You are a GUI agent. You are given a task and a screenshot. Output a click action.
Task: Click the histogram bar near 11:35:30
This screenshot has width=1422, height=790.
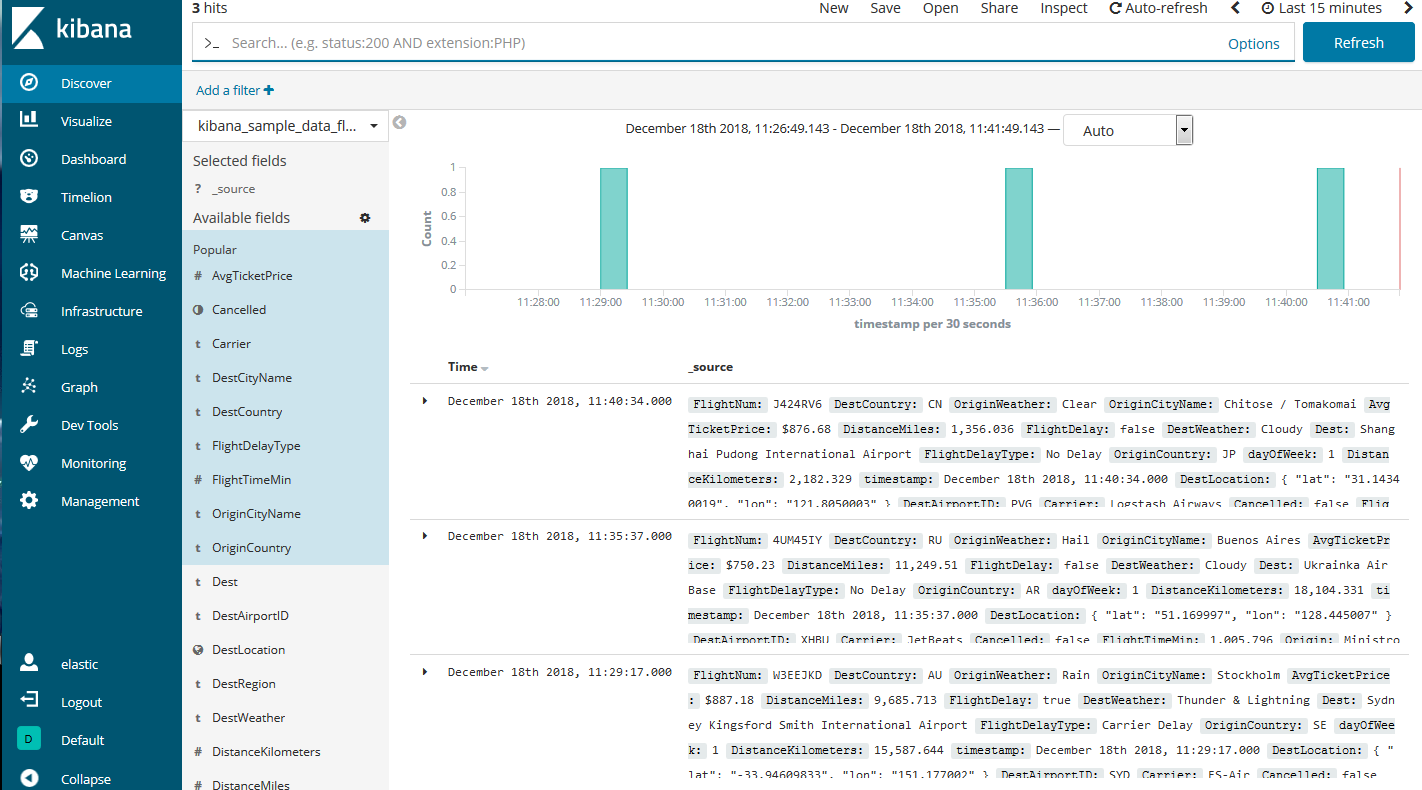(x=1019, y=229)
